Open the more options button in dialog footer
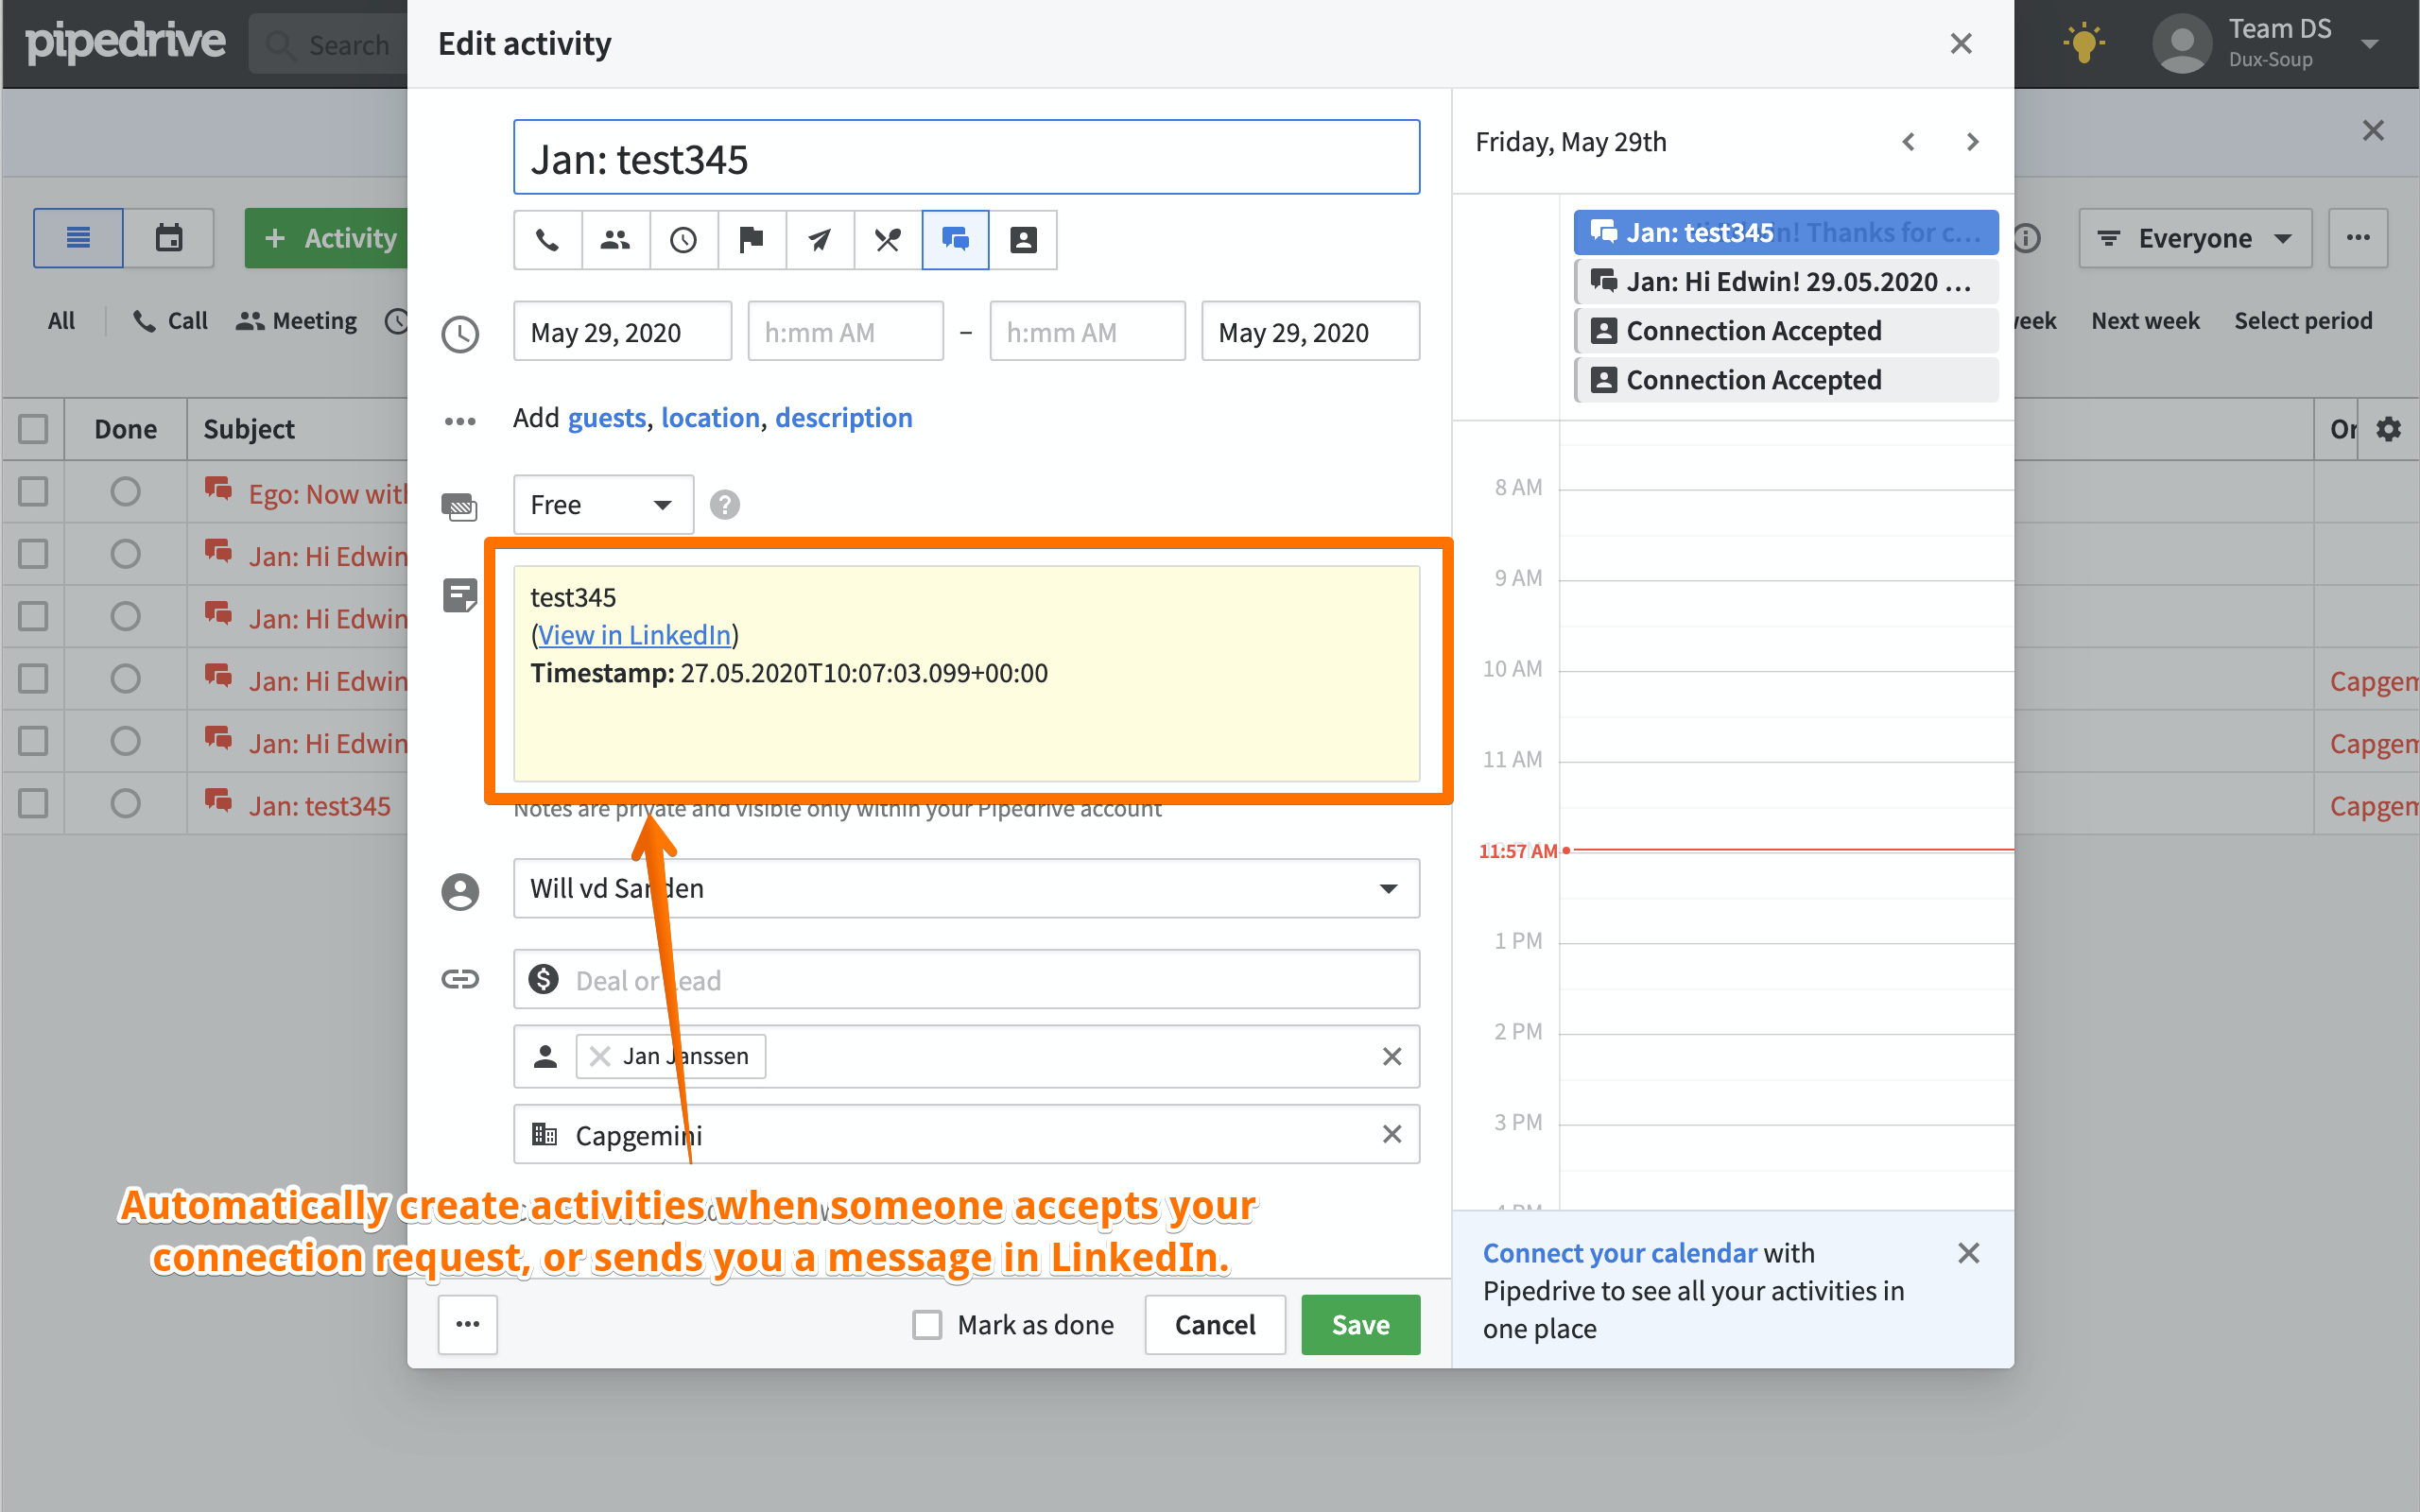This screenshot has height=1512, width=2420. pyautogui.click(x=468, y=1324)
